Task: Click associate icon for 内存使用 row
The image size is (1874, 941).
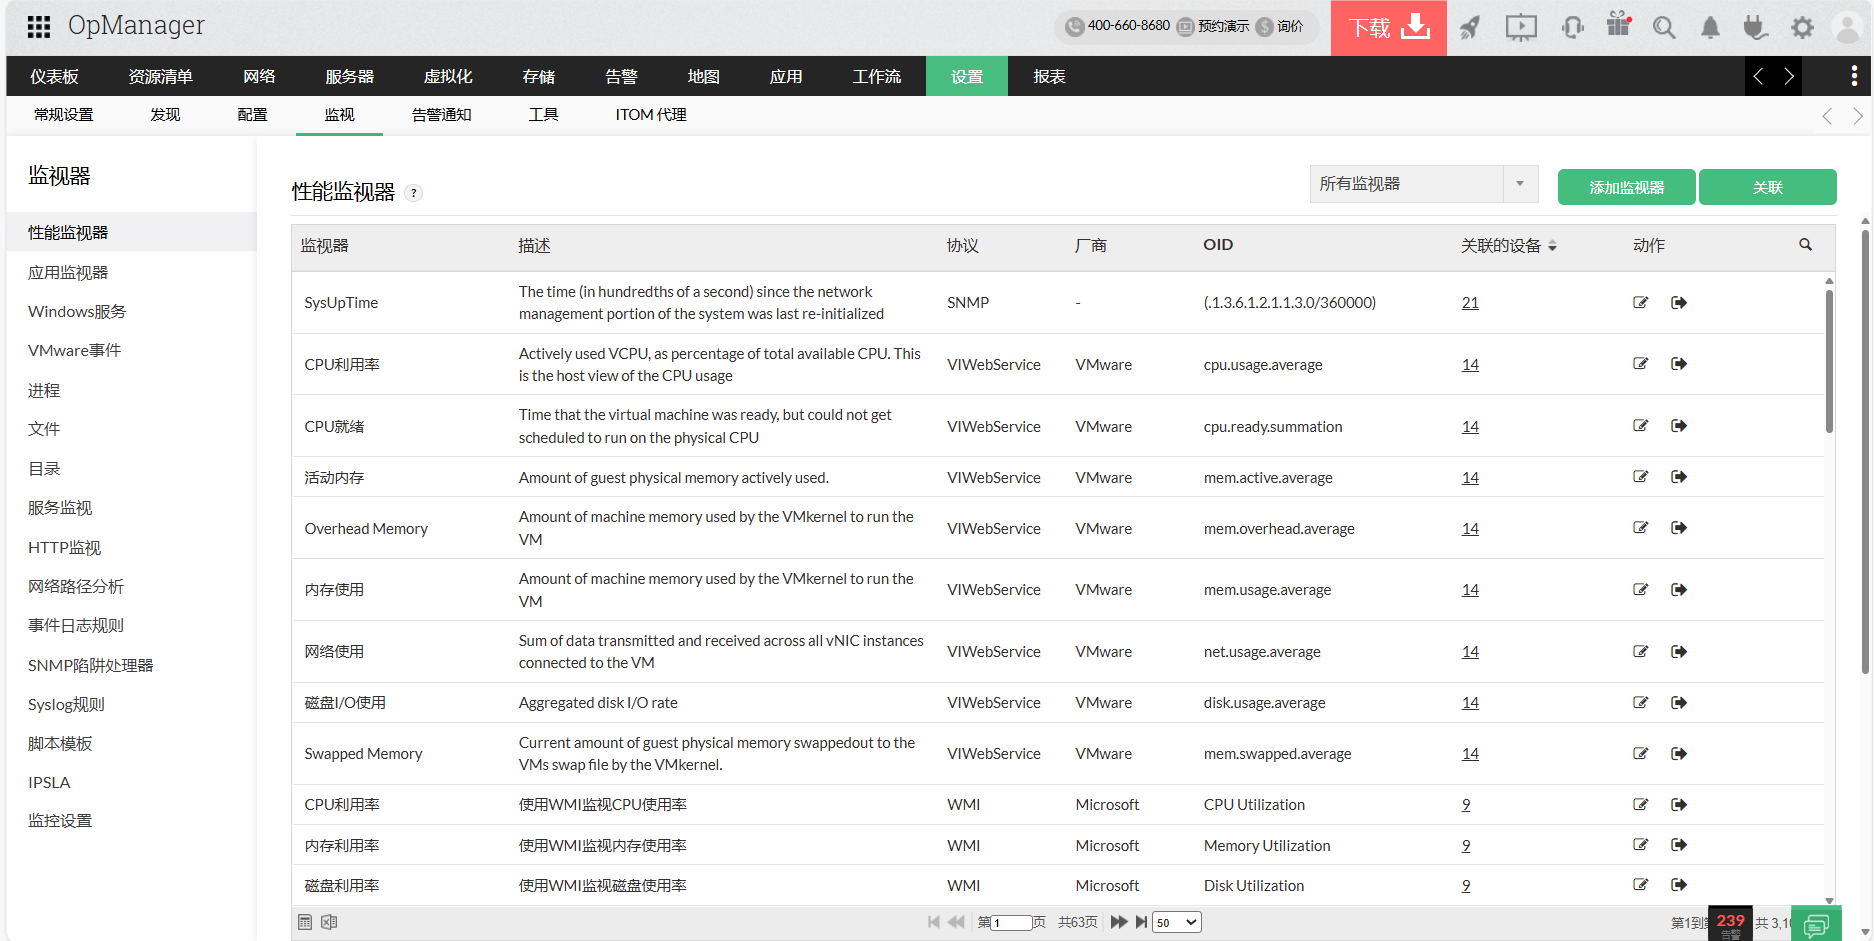Action: [1679, 590]
